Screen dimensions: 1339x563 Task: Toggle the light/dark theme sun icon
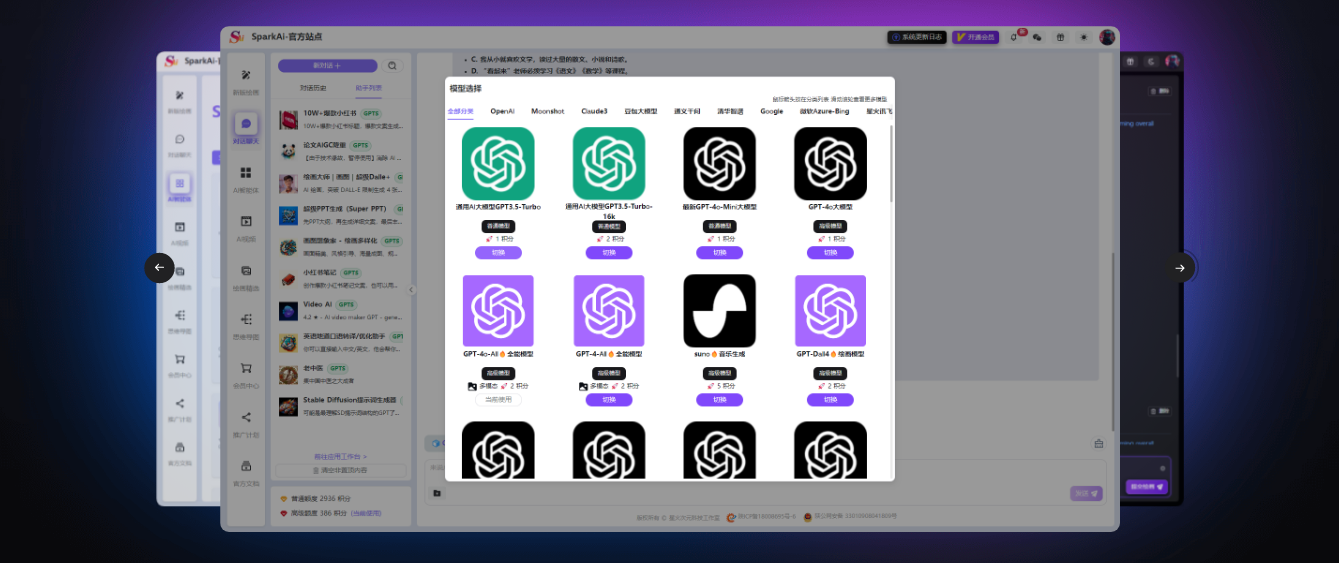pyautogui.click(x=1084, y=37)
